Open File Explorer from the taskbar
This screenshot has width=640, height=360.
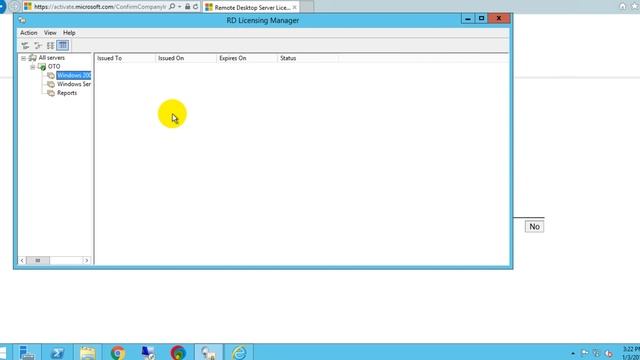(x=87, y=352)
